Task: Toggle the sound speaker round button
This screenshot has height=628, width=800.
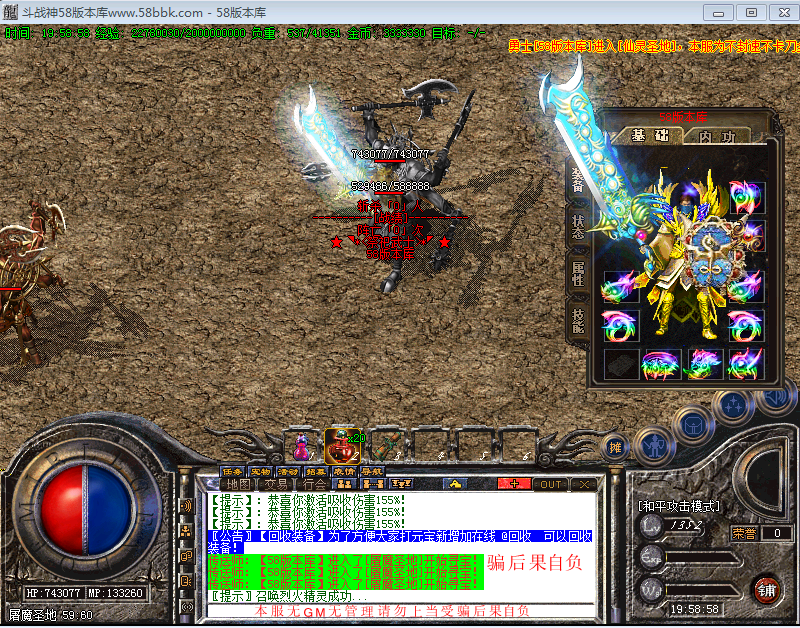Action: coord(776,397)
